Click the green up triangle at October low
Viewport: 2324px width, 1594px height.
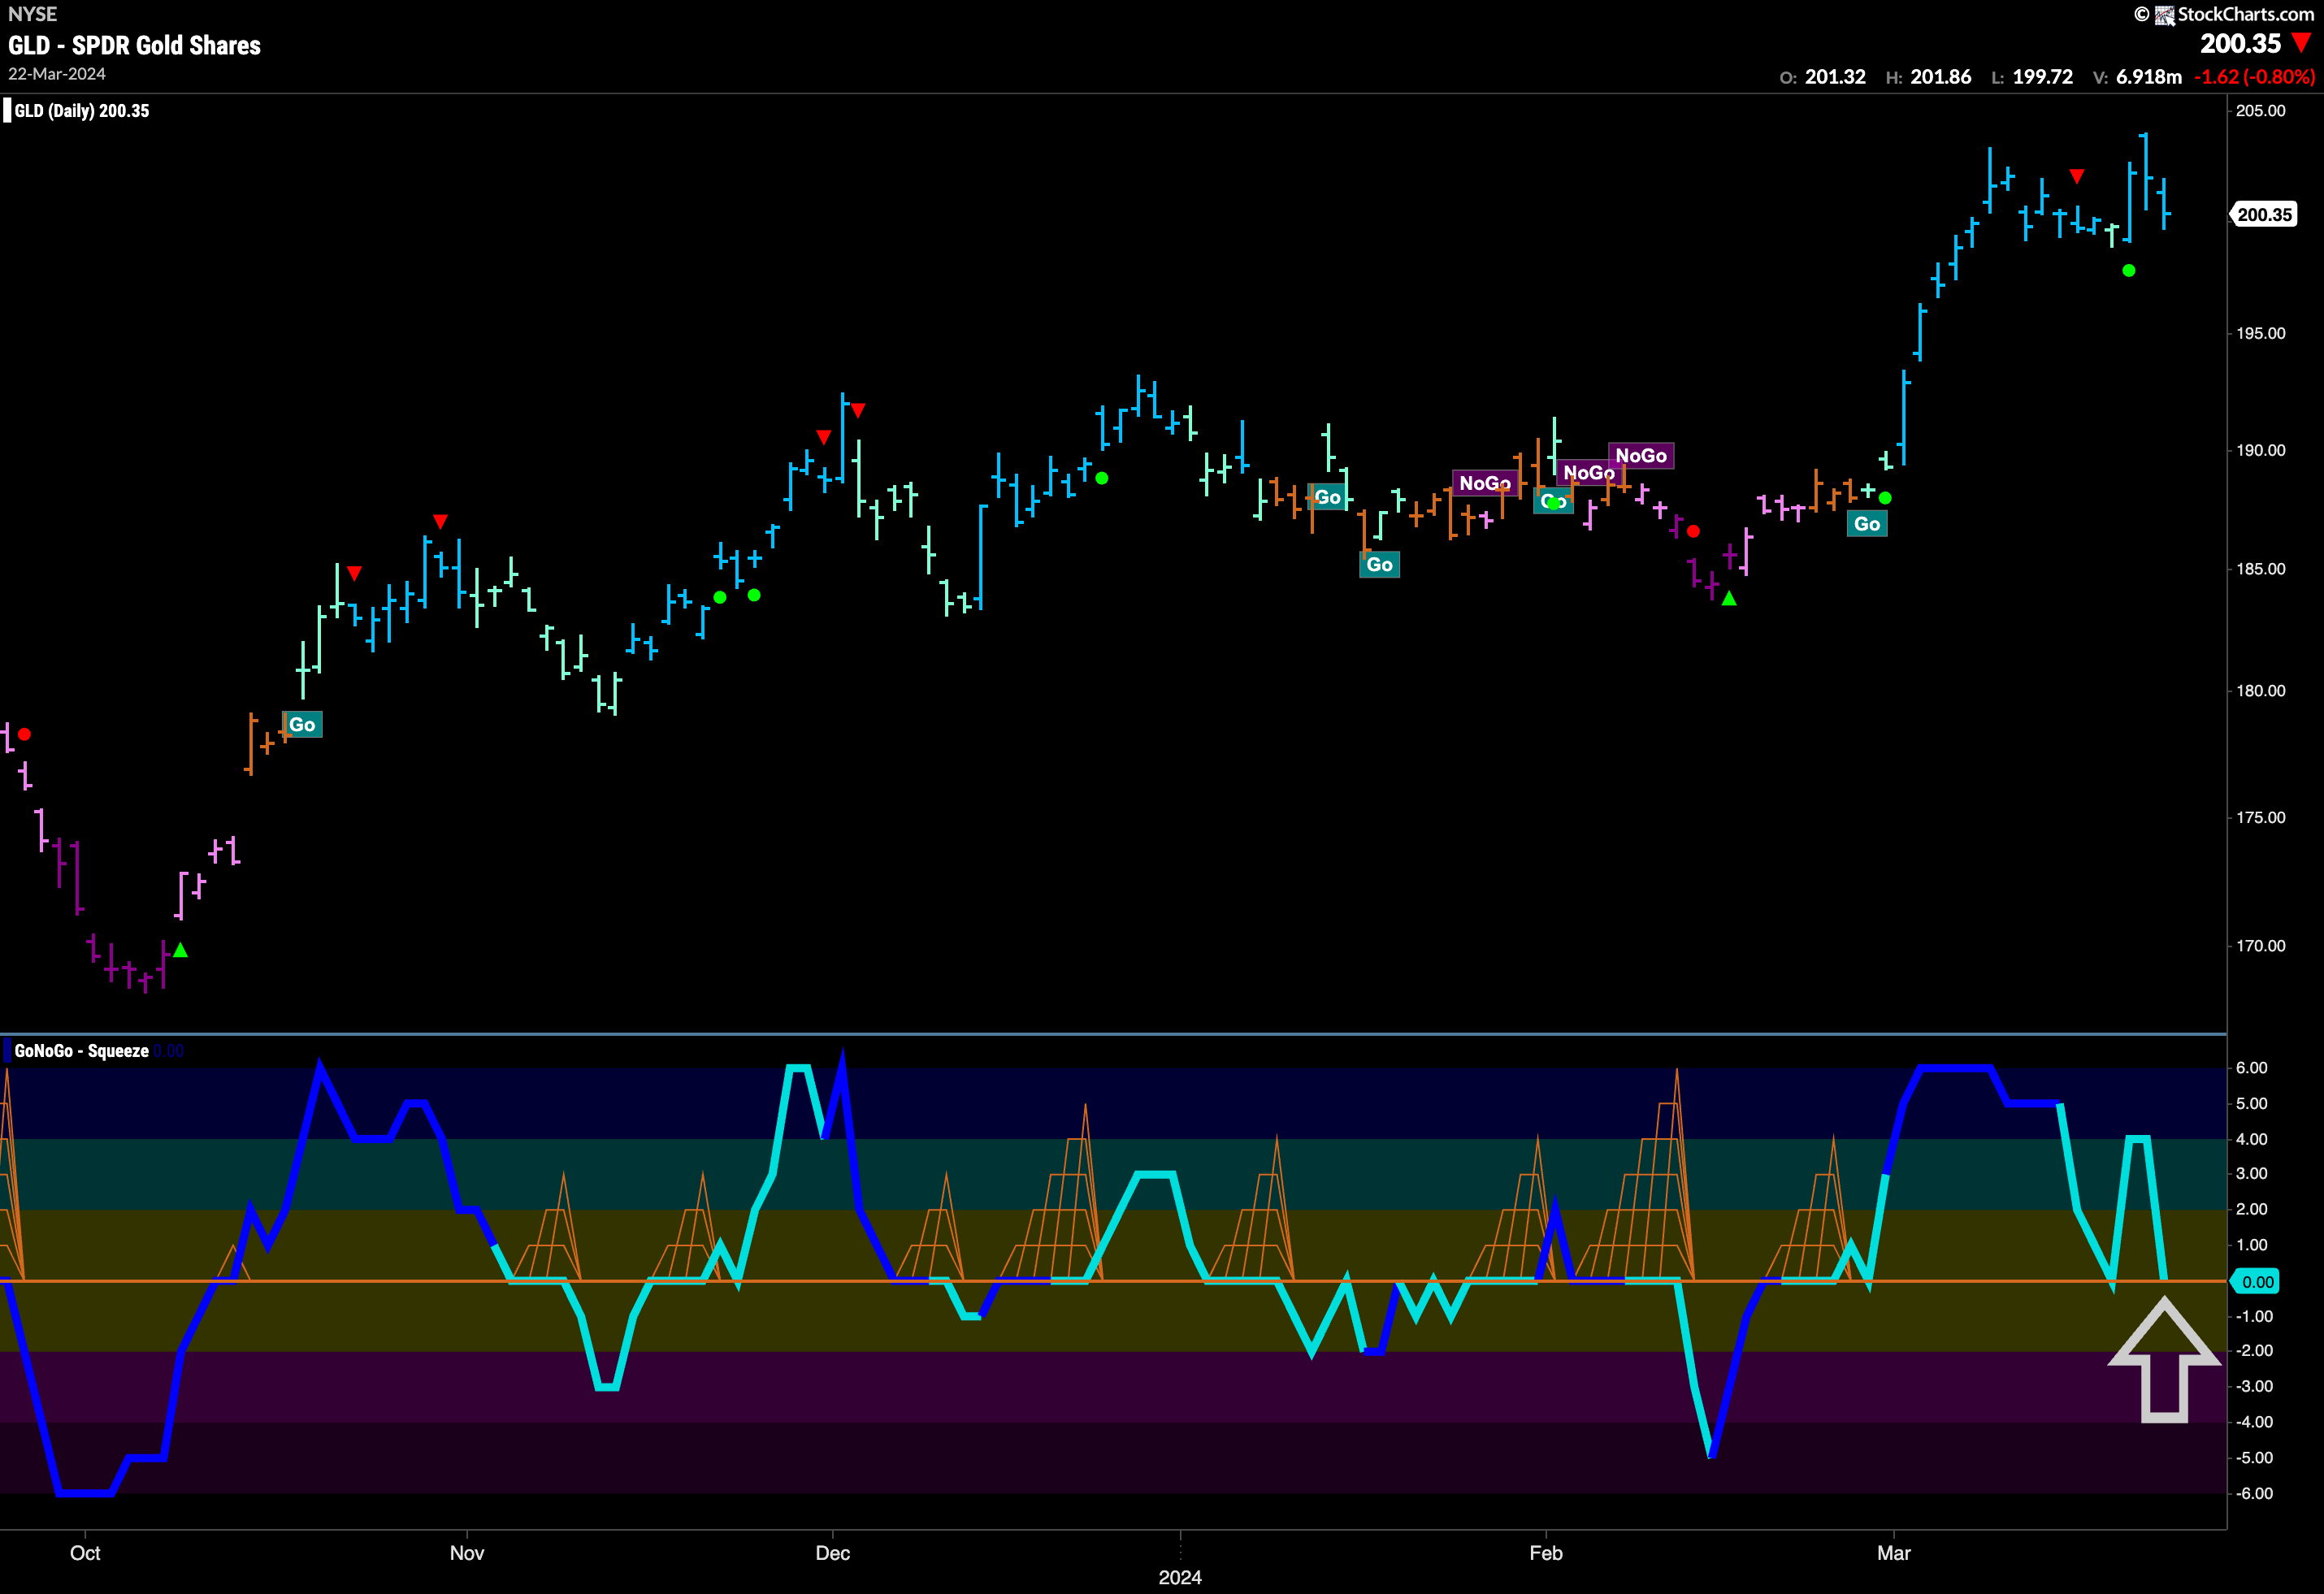[180, 950]
